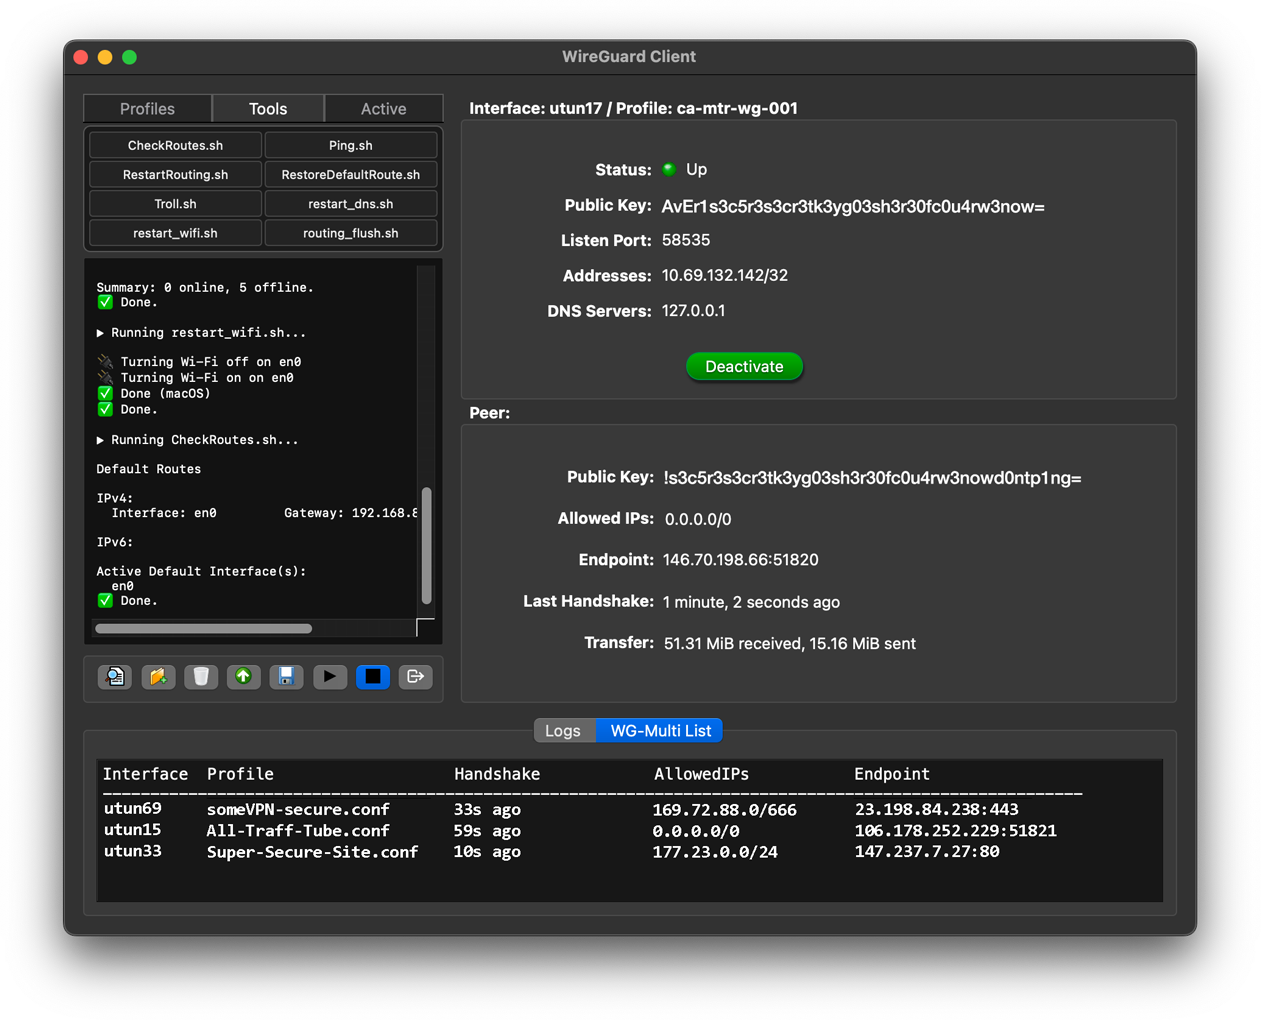Select the Tools tab
The height and width of the screenshot is (1020, 1261).
268,109
